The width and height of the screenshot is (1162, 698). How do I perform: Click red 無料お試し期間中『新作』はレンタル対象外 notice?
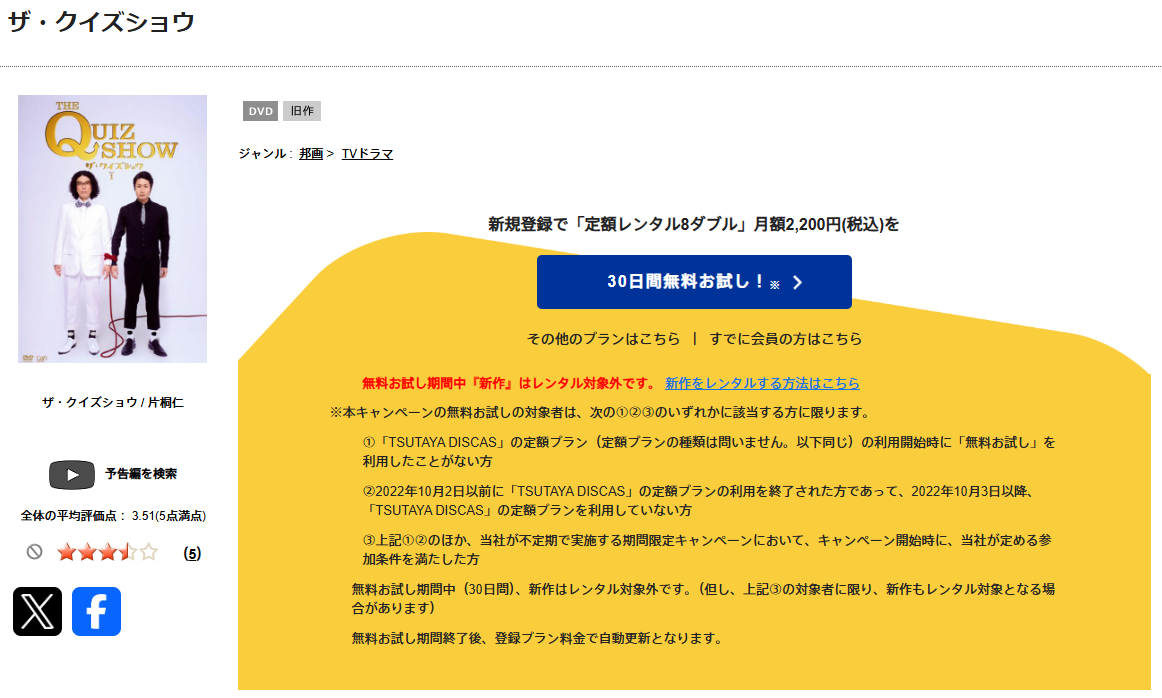pyautogui.click(x=509, y=383)
